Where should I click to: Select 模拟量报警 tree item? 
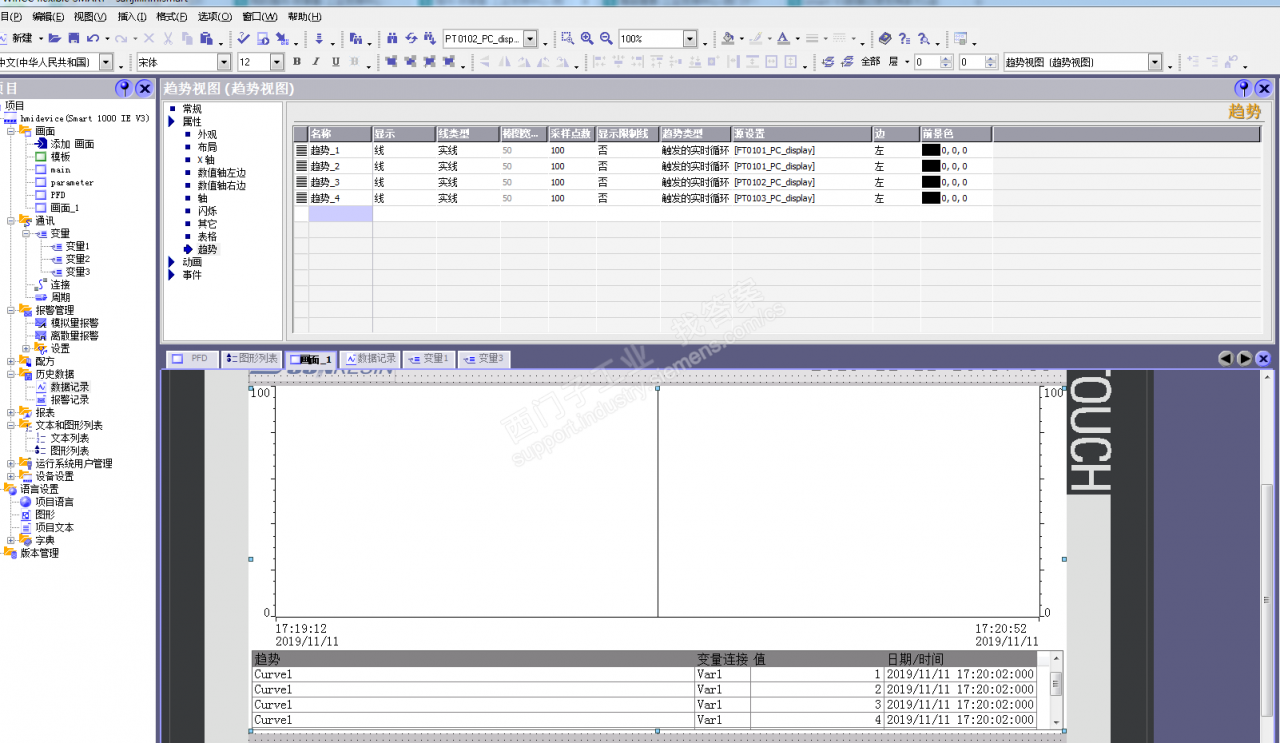coord(74,323)
